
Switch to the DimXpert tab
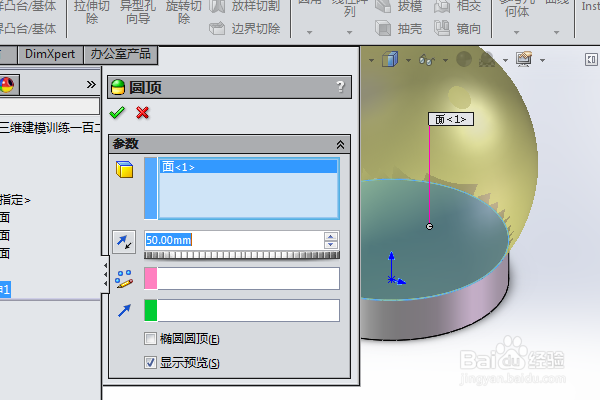pos(50,54)
